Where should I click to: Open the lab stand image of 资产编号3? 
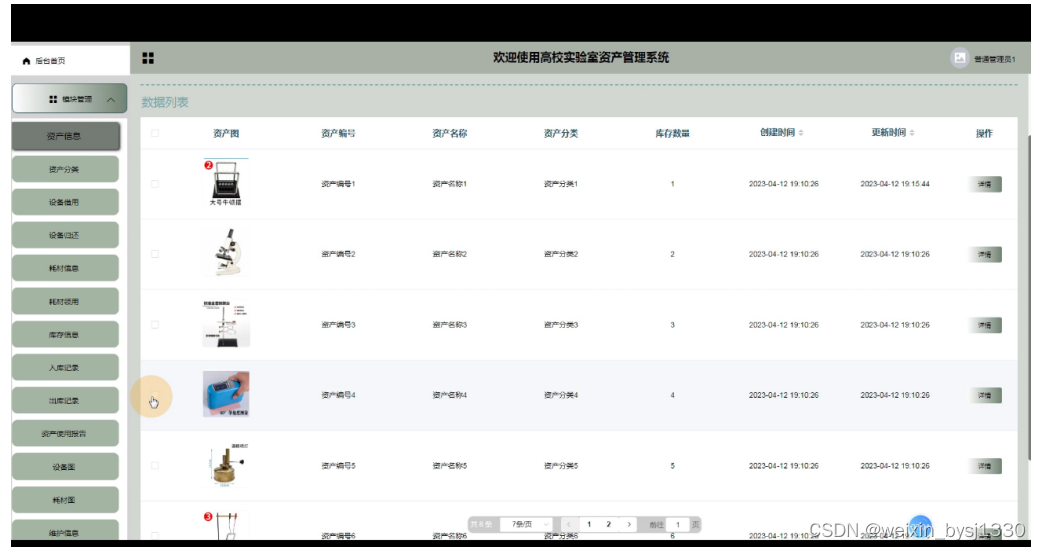(x=226, y=323)
